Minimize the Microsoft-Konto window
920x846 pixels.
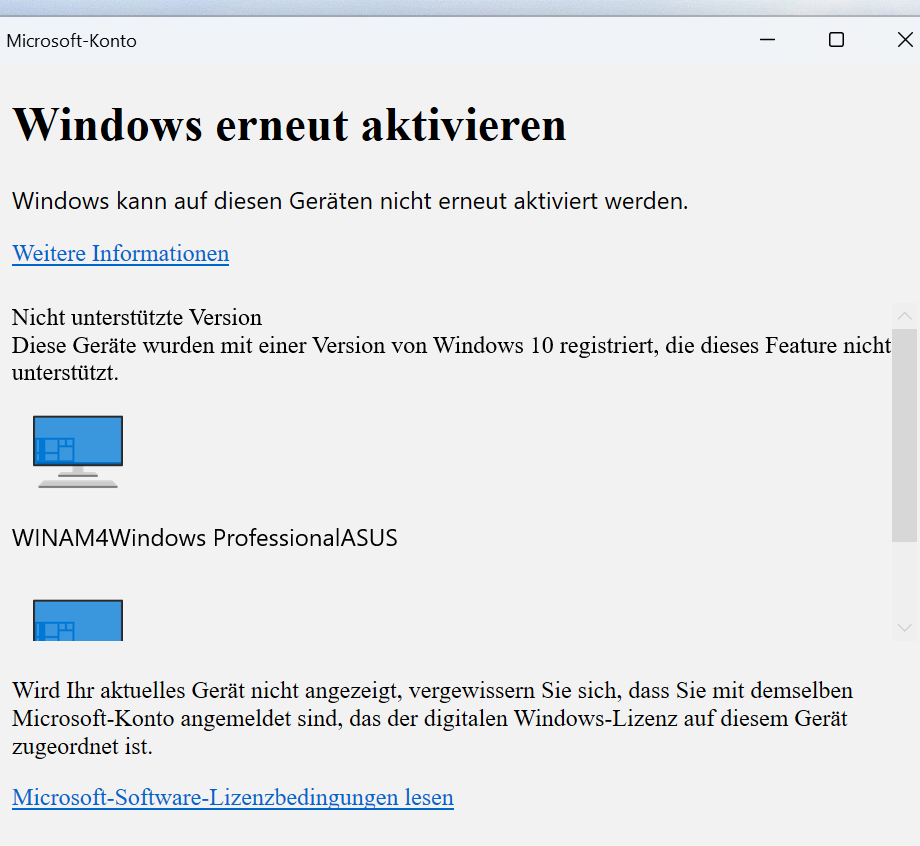pyautogui.click(x=767, y=40)
